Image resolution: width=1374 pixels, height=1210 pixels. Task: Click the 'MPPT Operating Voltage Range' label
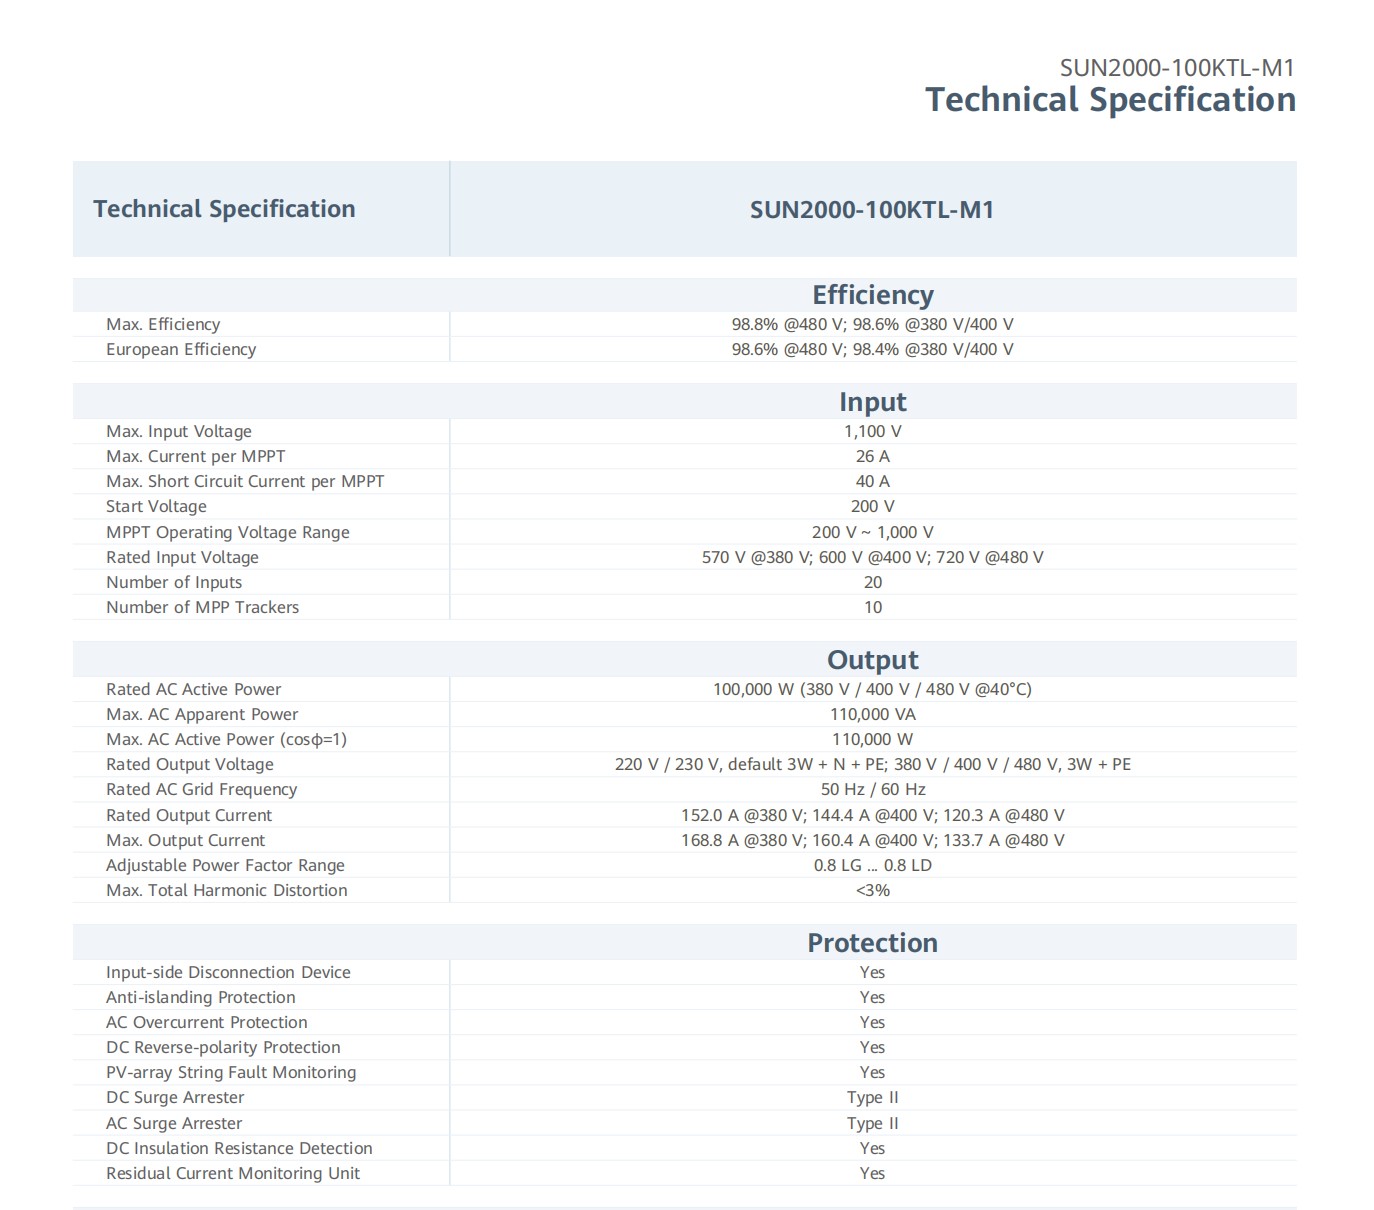pos(228,532)
